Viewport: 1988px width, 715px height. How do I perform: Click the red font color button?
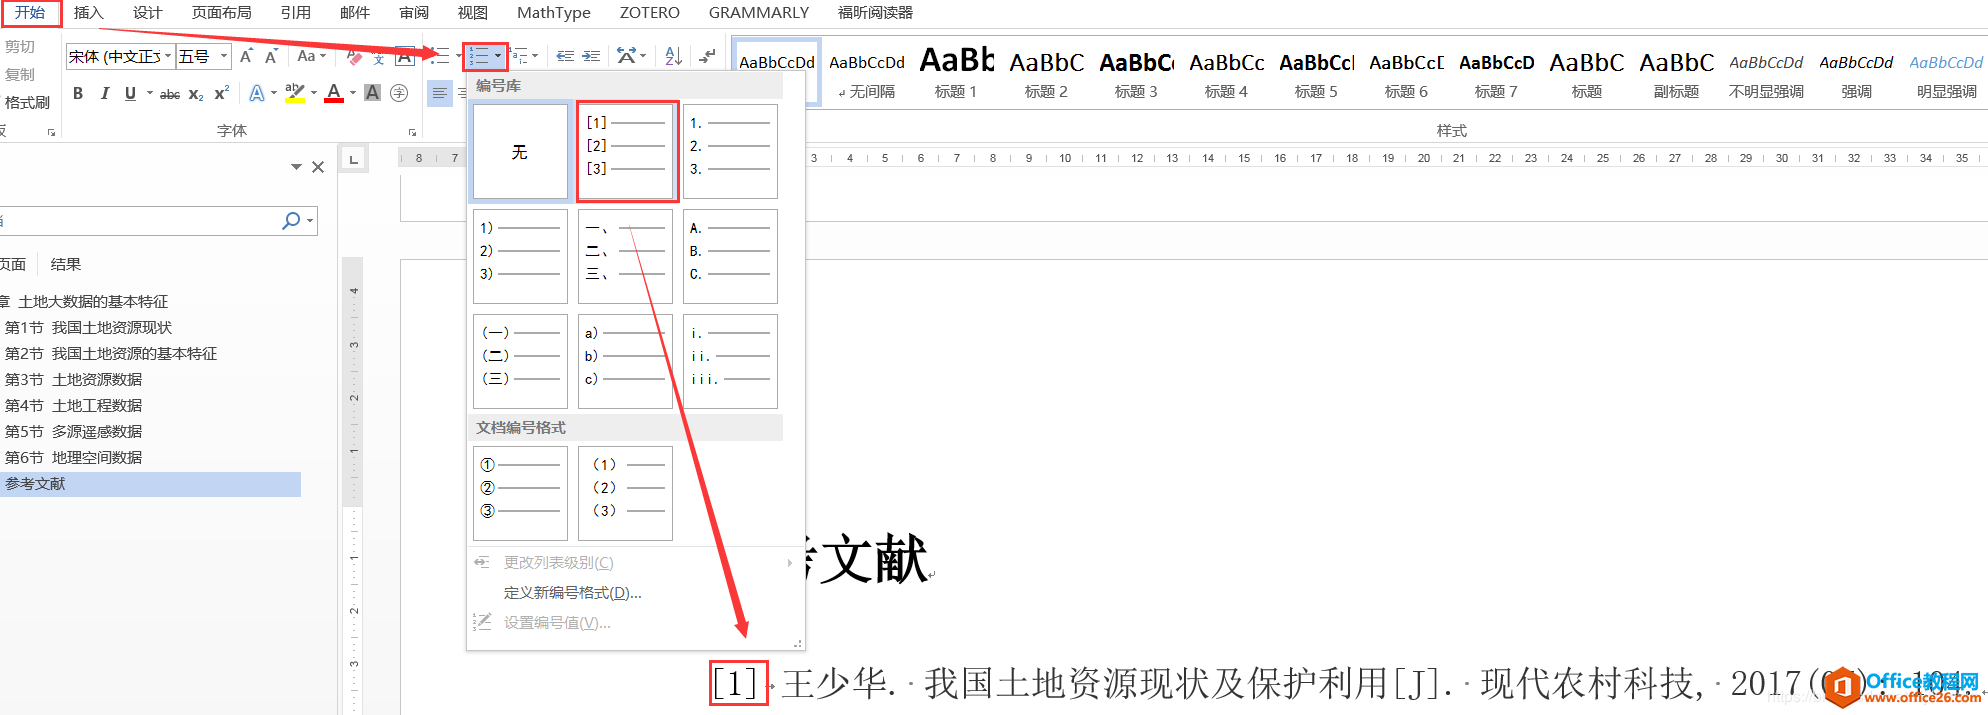click(334, 94)
